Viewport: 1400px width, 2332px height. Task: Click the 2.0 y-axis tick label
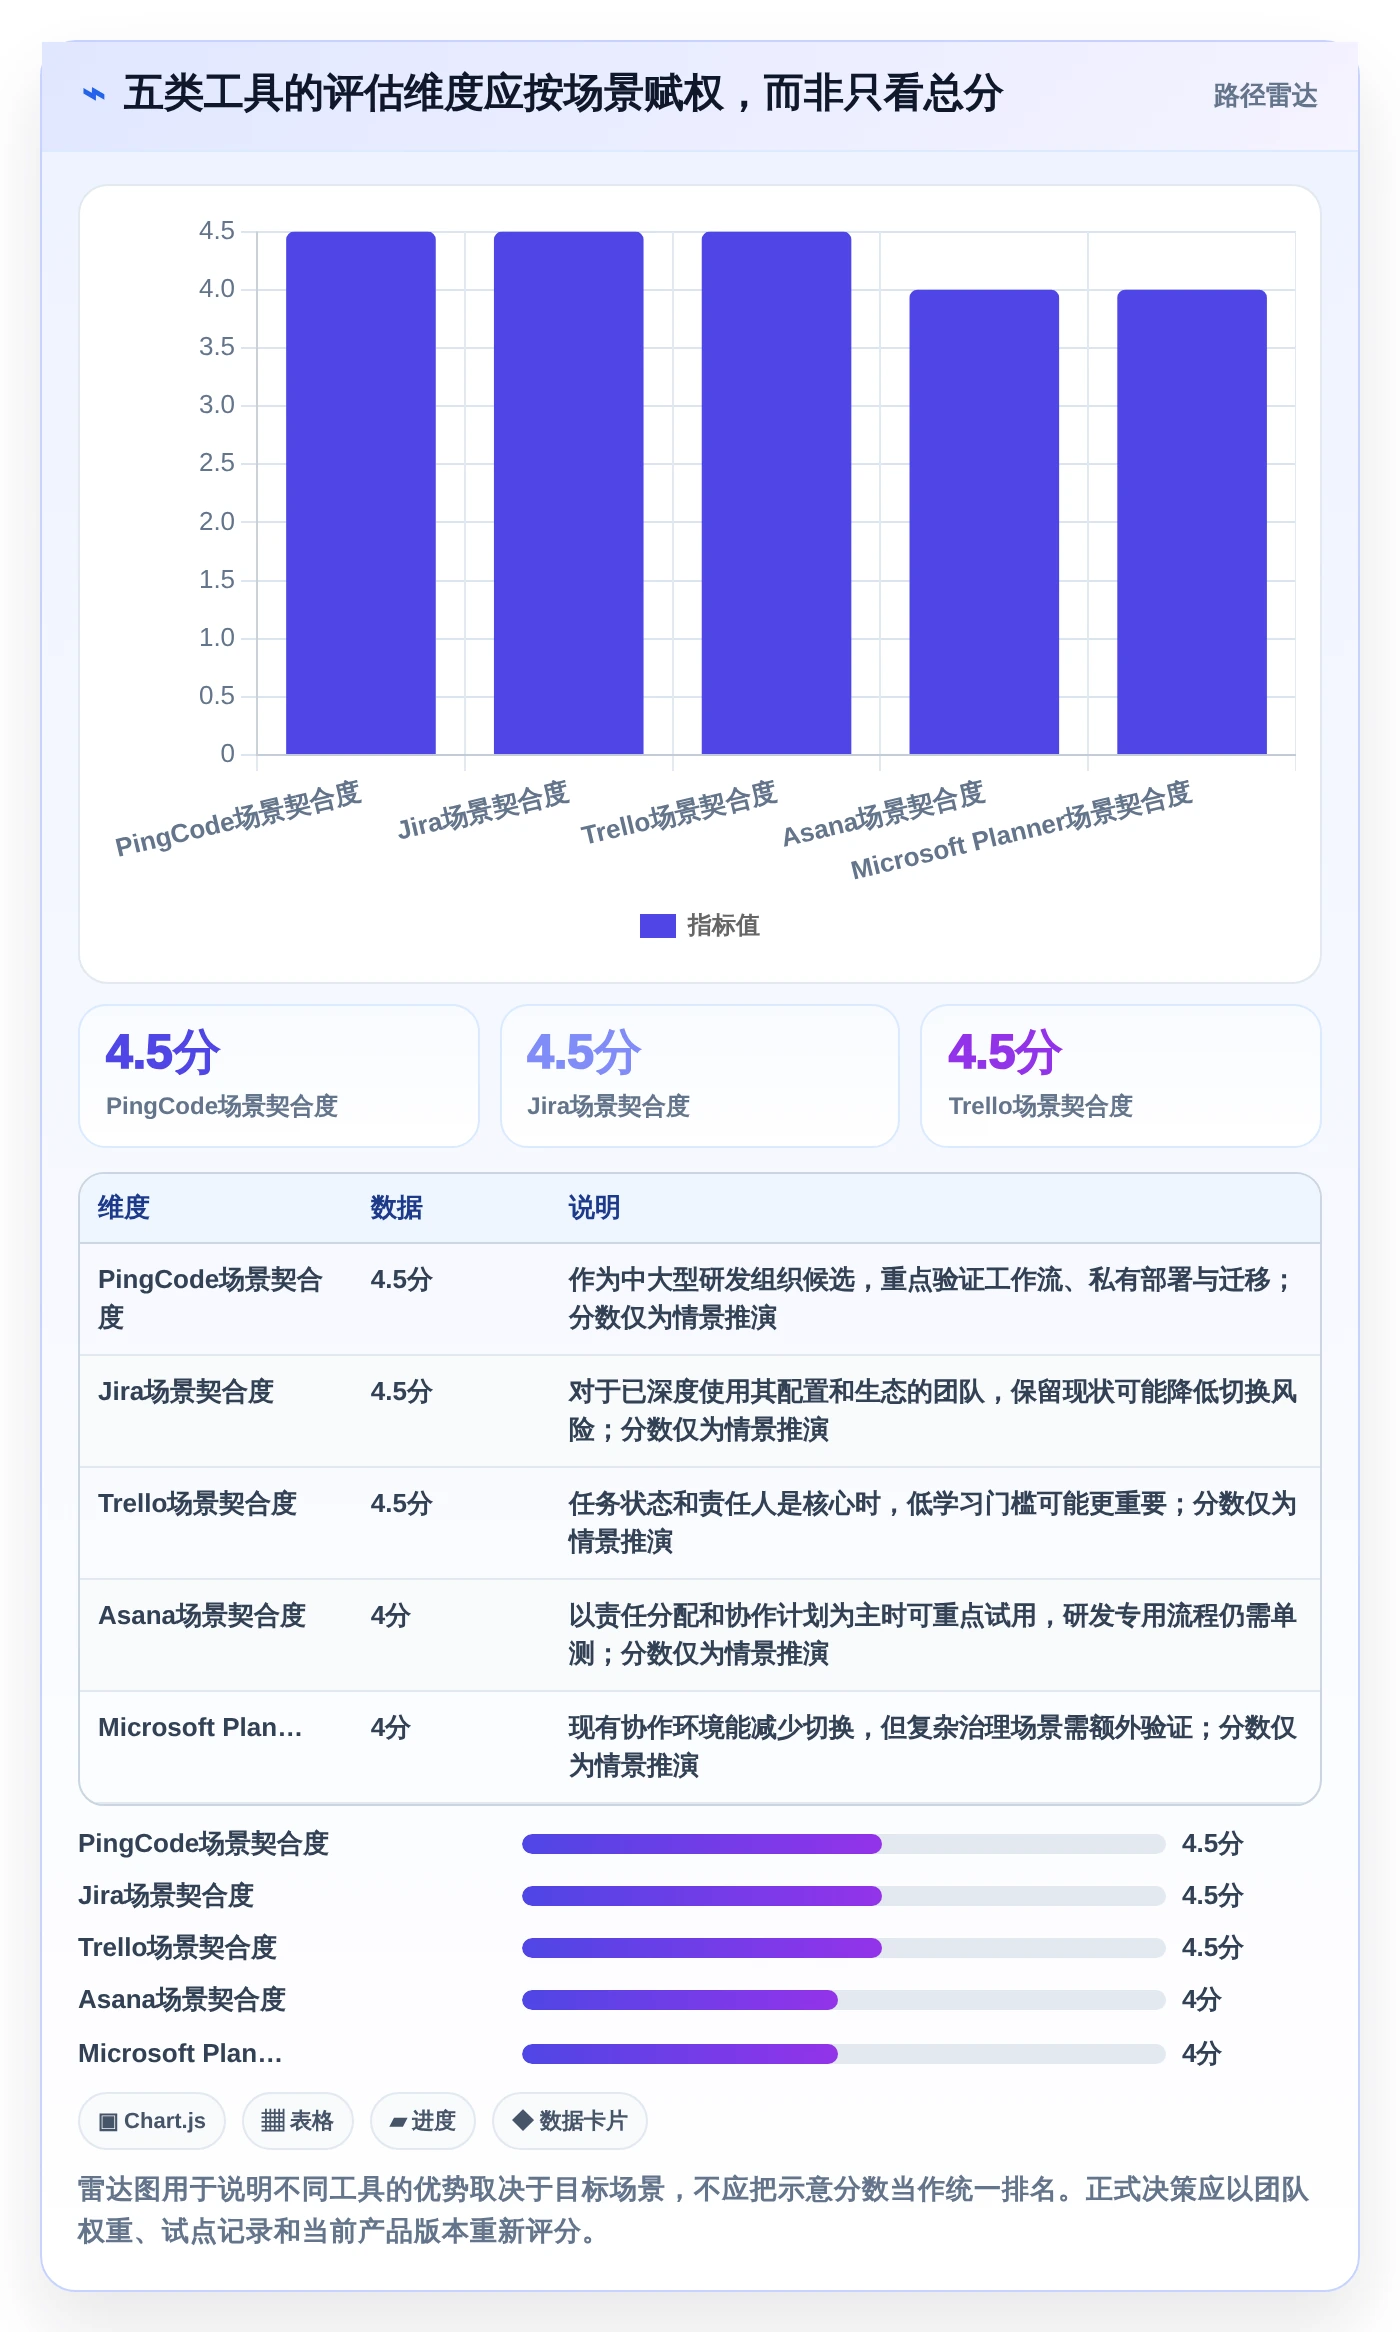coord(217,522)
